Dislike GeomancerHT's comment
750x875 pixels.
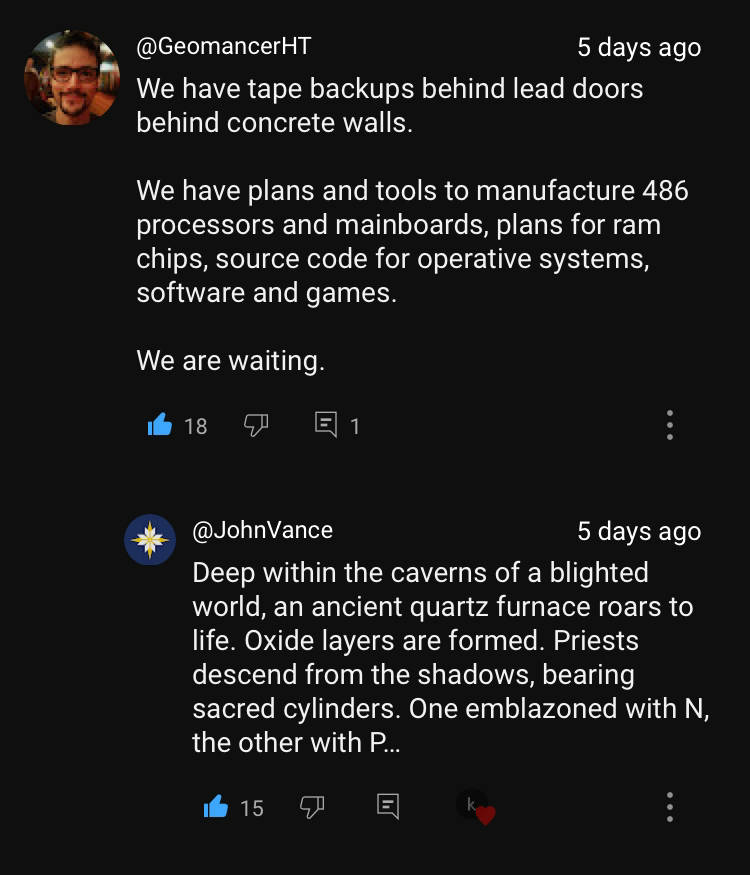[256, 425]
